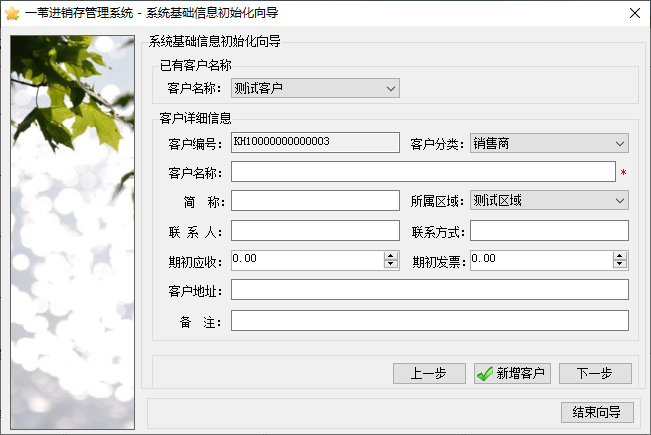Viewport: 651px width, 435px height.
Task: Decrease 期初应收 with the down arrow
Action: click(x=391, y=264)
